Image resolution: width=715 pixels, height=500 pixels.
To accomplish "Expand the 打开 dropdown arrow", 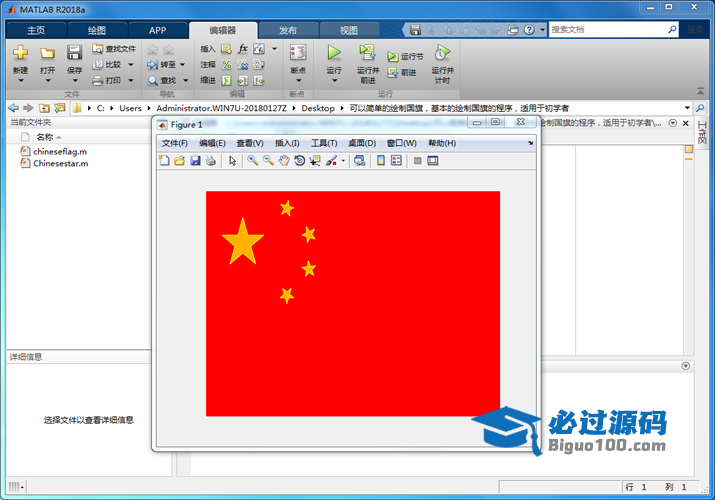I will pos(47,81).
